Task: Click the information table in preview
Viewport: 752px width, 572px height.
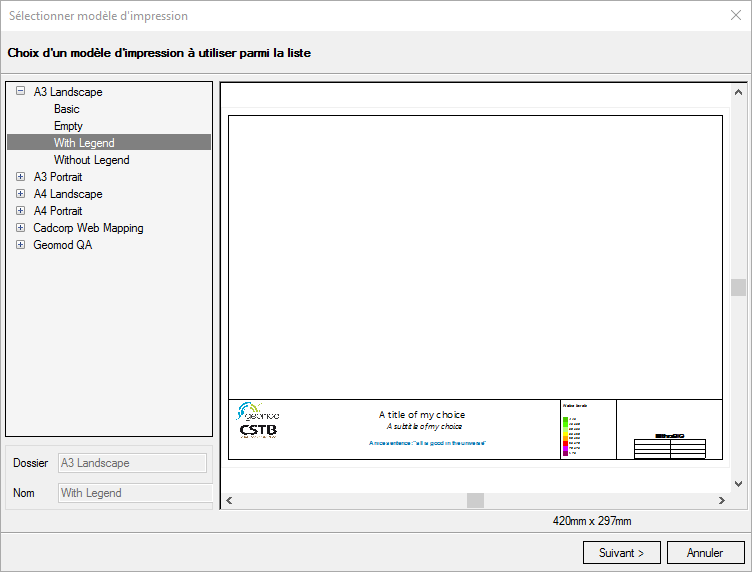Action: pos(670,449)
